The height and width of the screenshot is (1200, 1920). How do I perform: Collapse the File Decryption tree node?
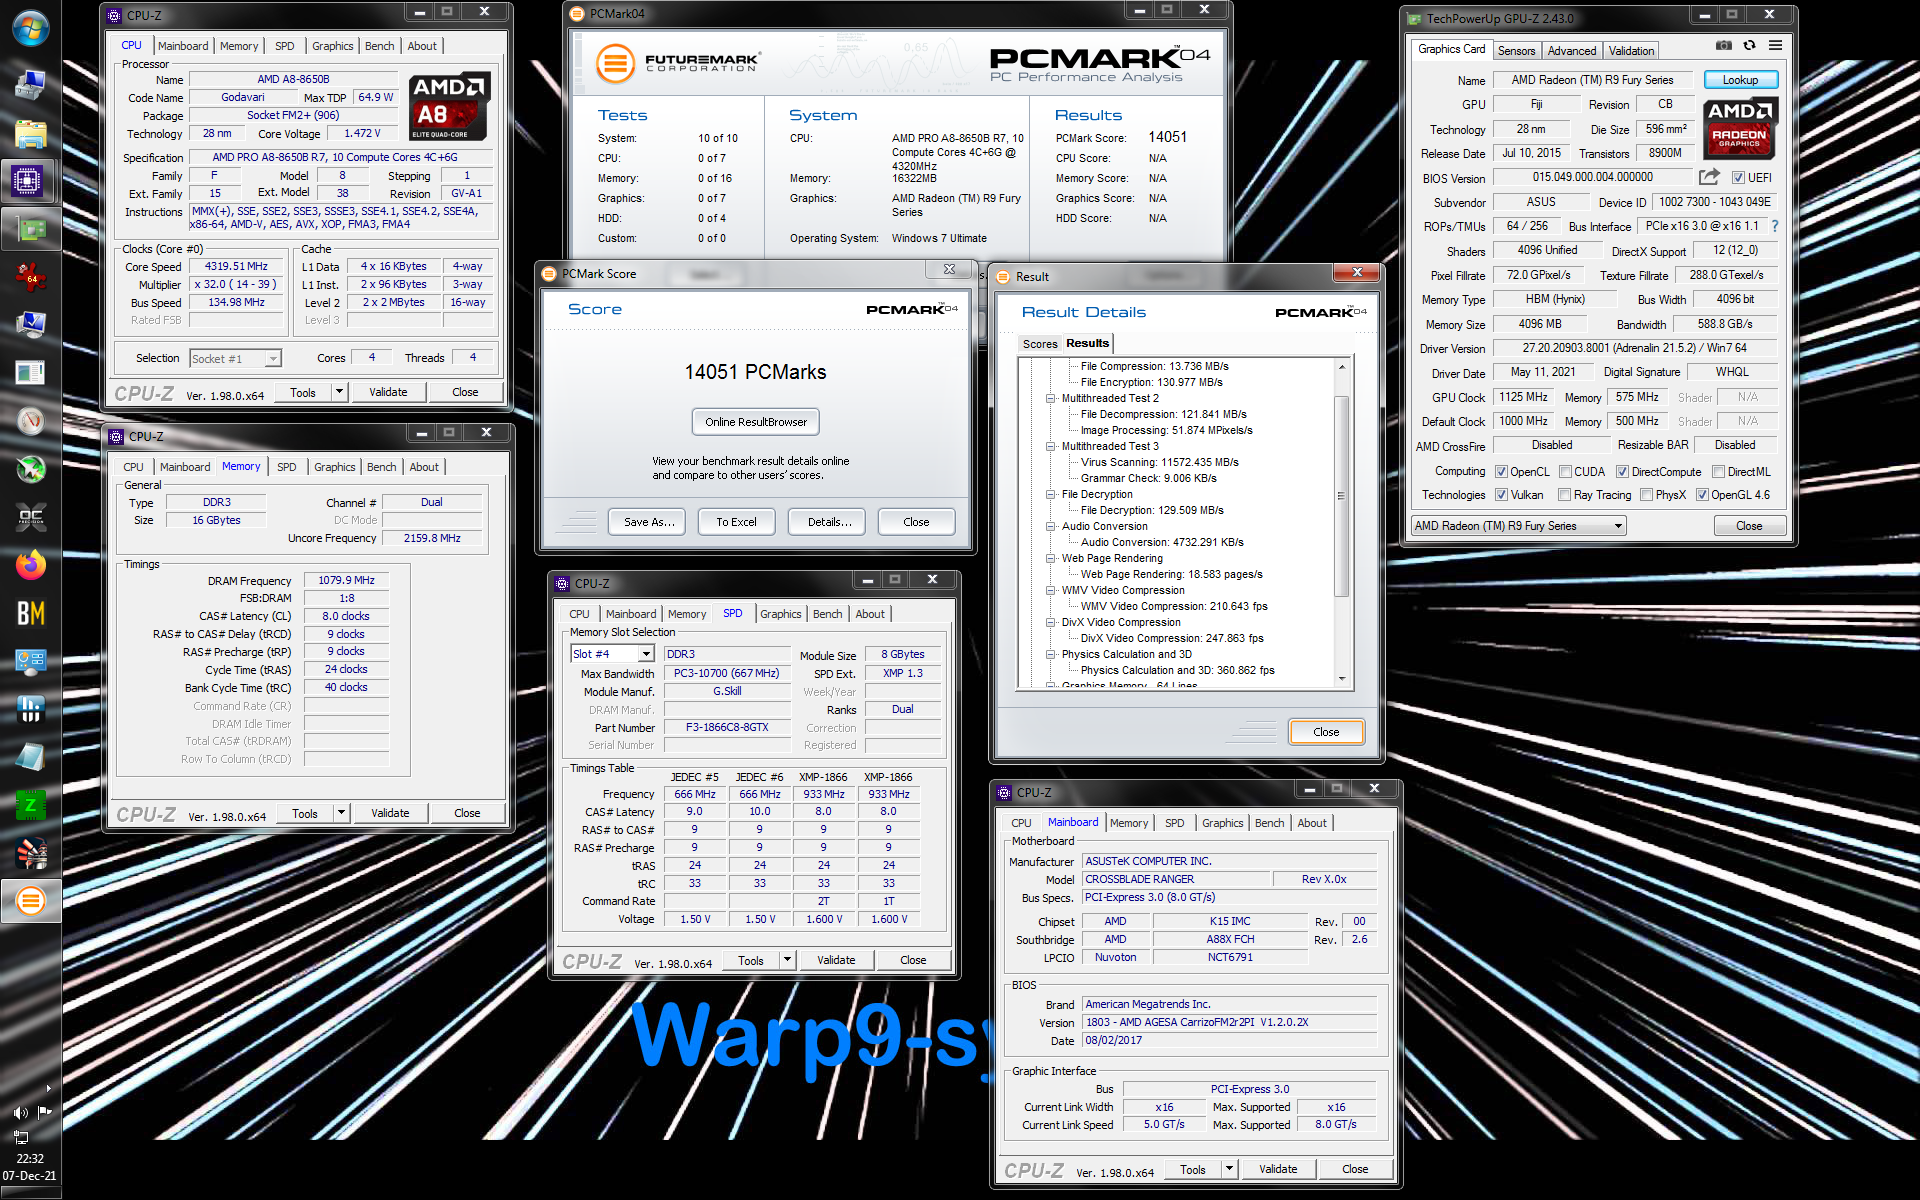coord(1051,494)
